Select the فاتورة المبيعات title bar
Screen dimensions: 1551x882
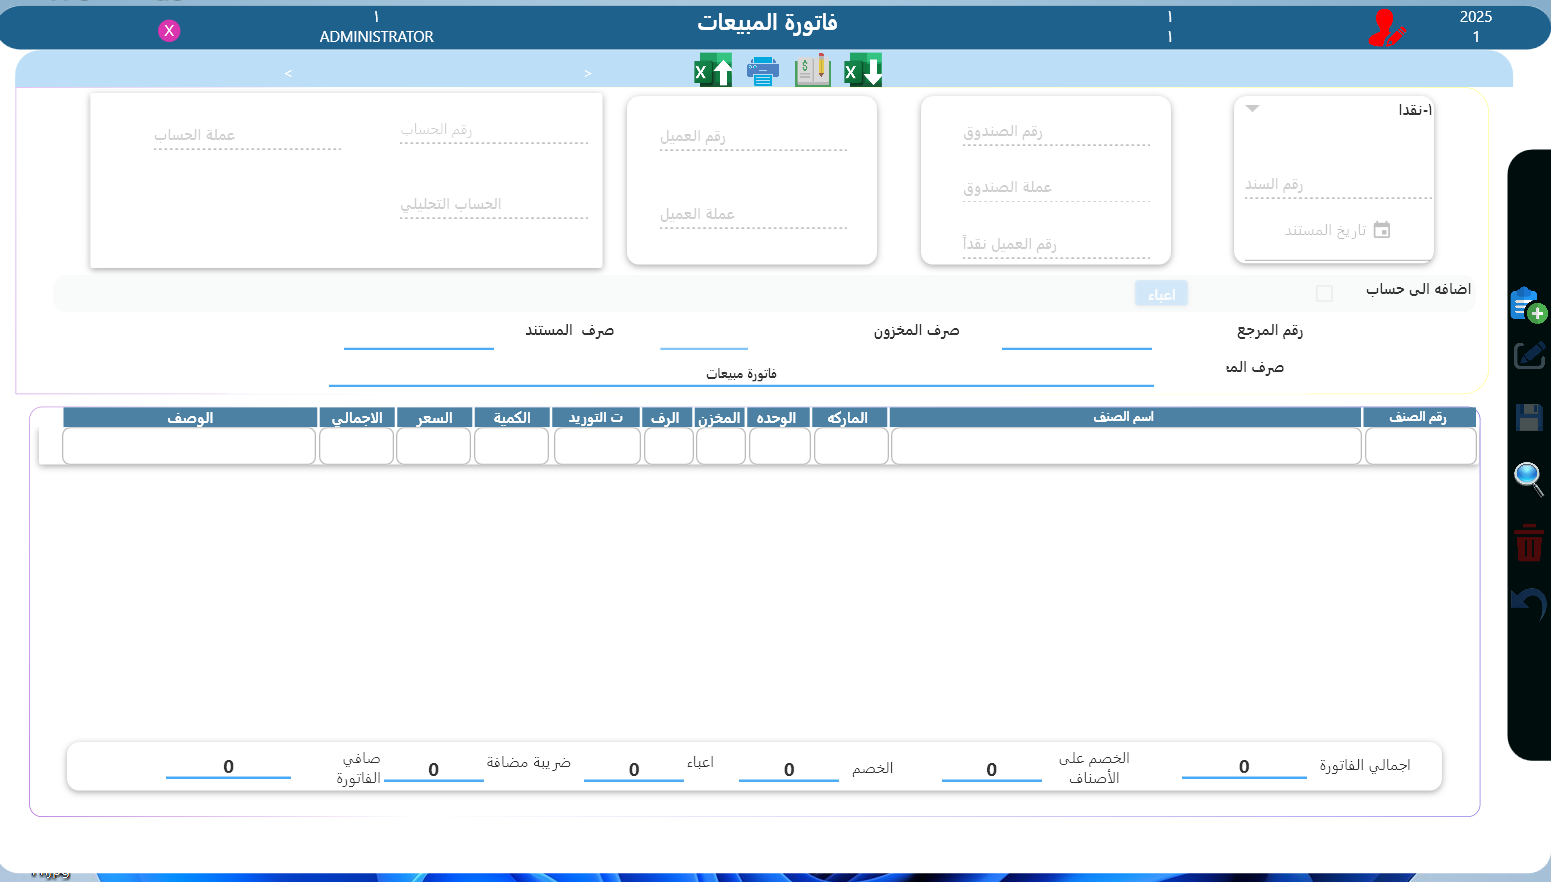pos(767,22)
